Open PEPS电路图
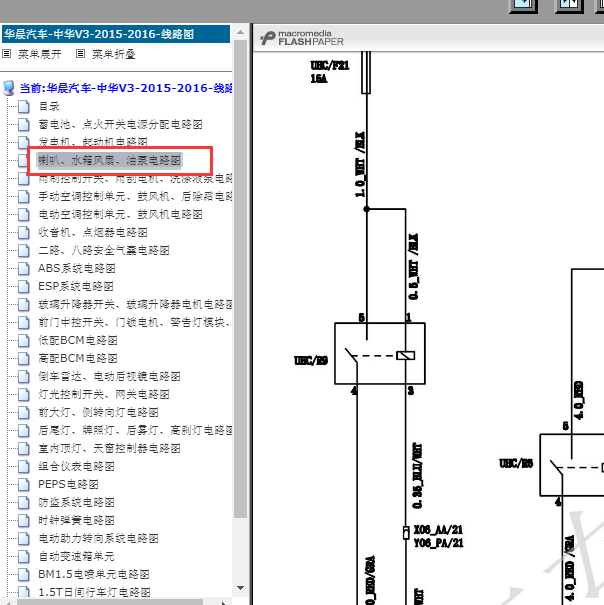 [68, 484]
